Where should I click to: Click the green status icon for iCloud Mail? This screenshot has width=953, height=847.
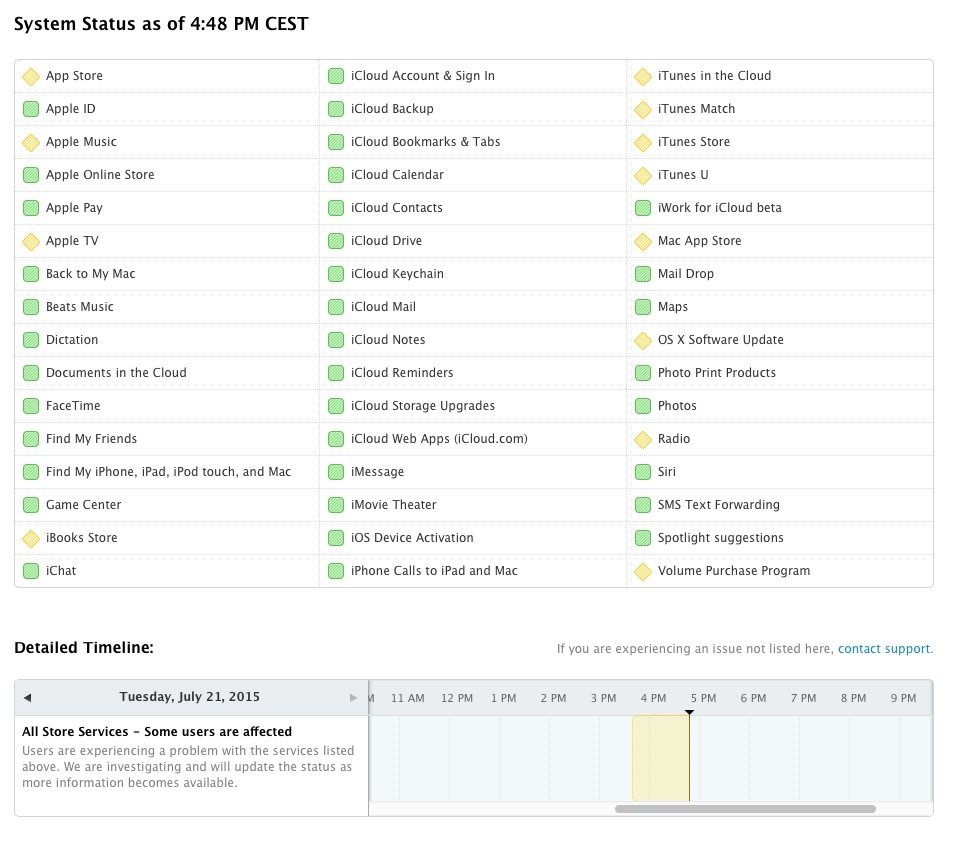coord(335,307)
